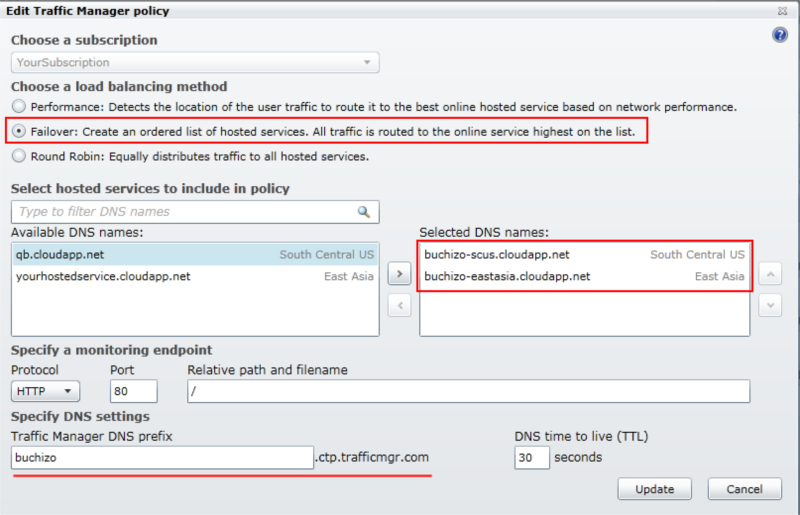Focus the Traffic Manager DNS prefix field
The height and width of the screenshot is (515, 800).
point(163,457)
